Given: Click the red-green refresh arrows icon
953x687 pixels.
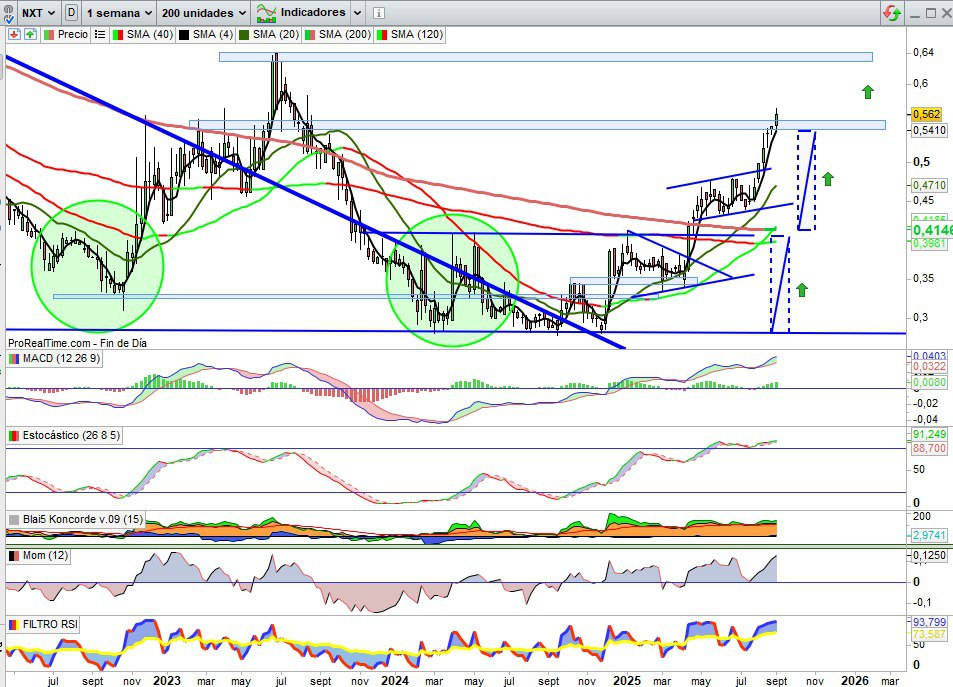Looking at the screenshot, I should (892, 13).
